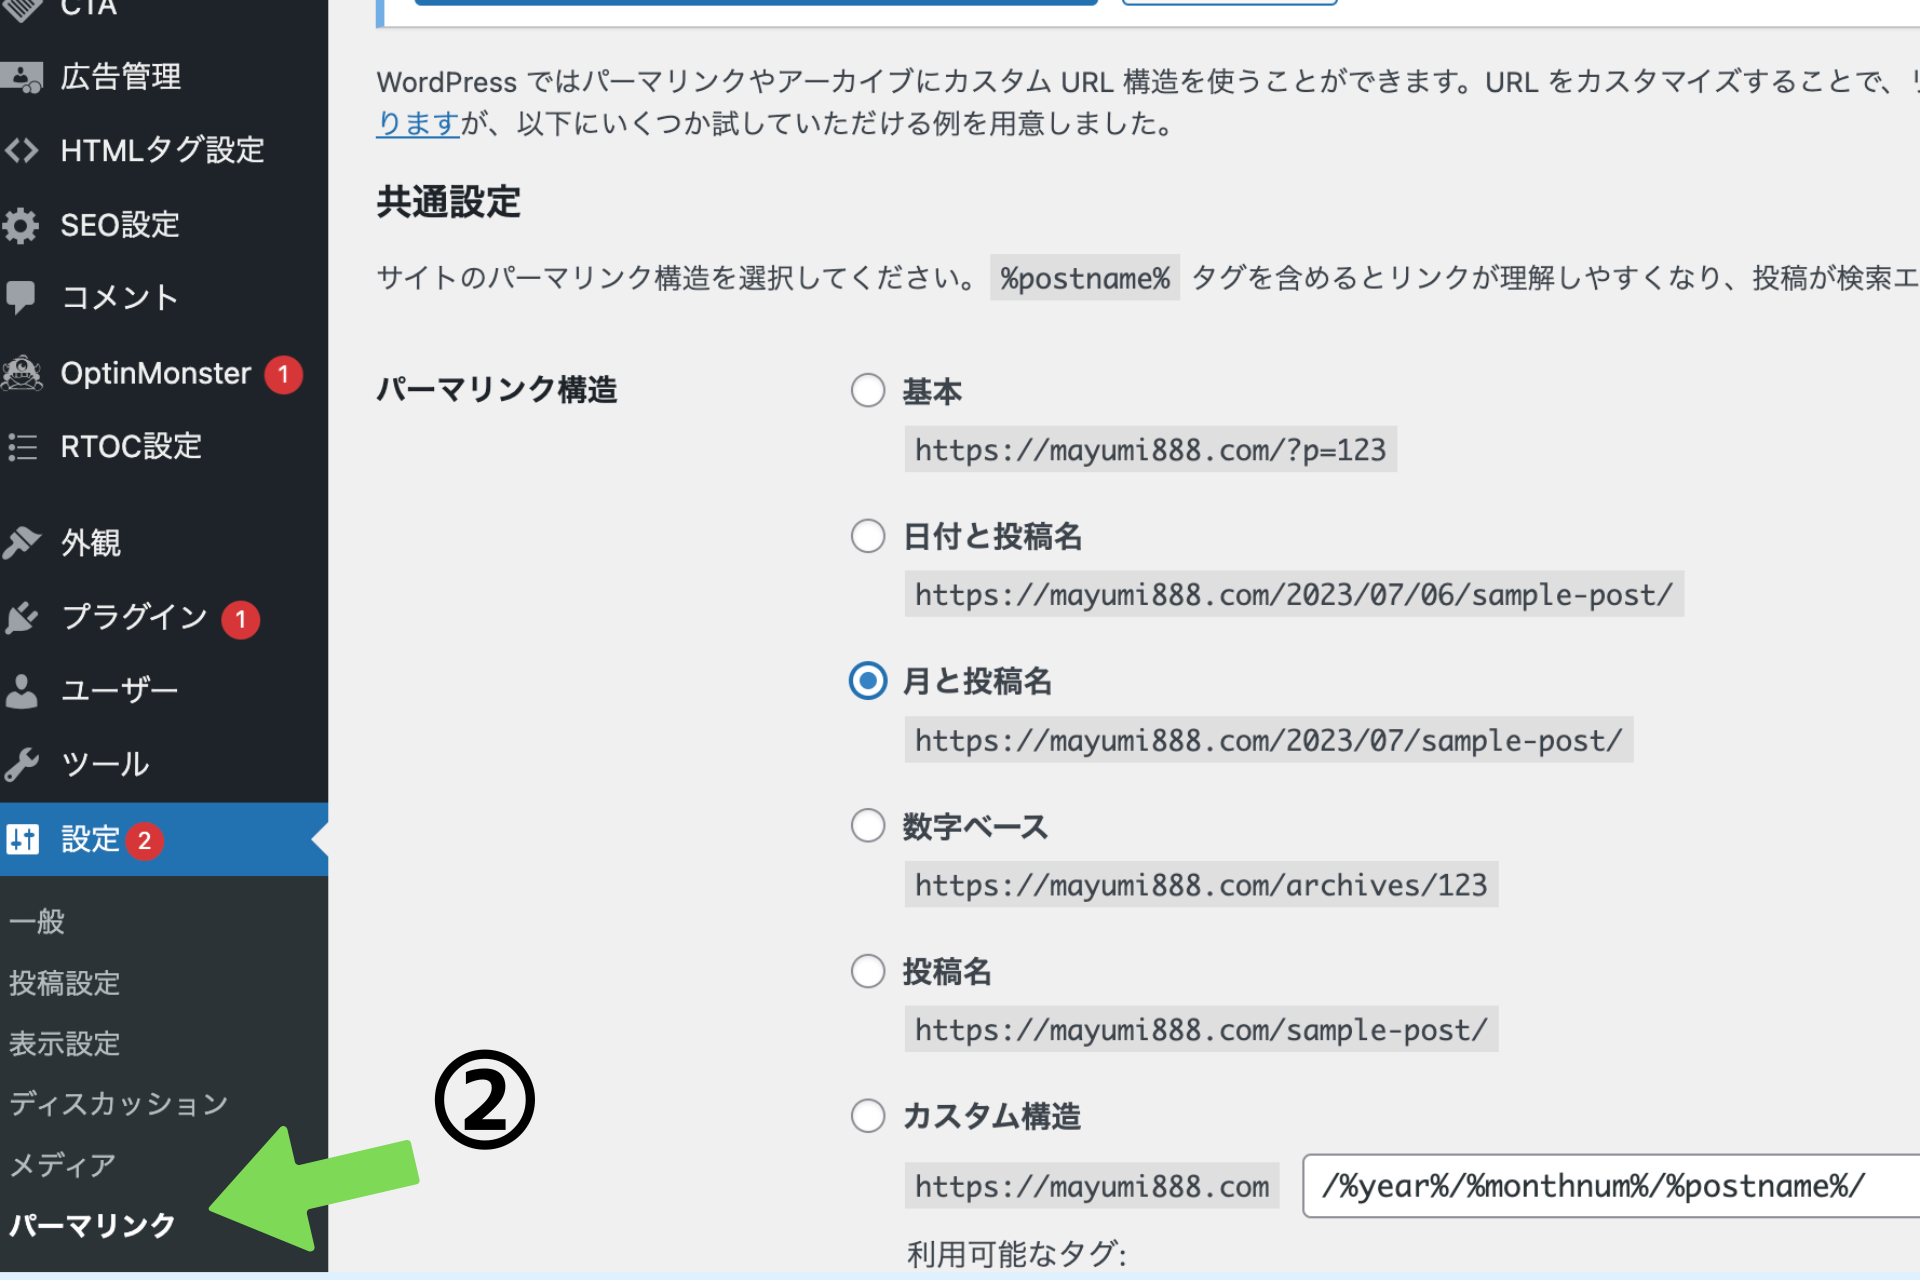Image resolution: width=1920 pixels, height=1280 pixels.
Task: Open 表示設定 submenu link
Action: pyautogui.click(x=64, y=1044)
